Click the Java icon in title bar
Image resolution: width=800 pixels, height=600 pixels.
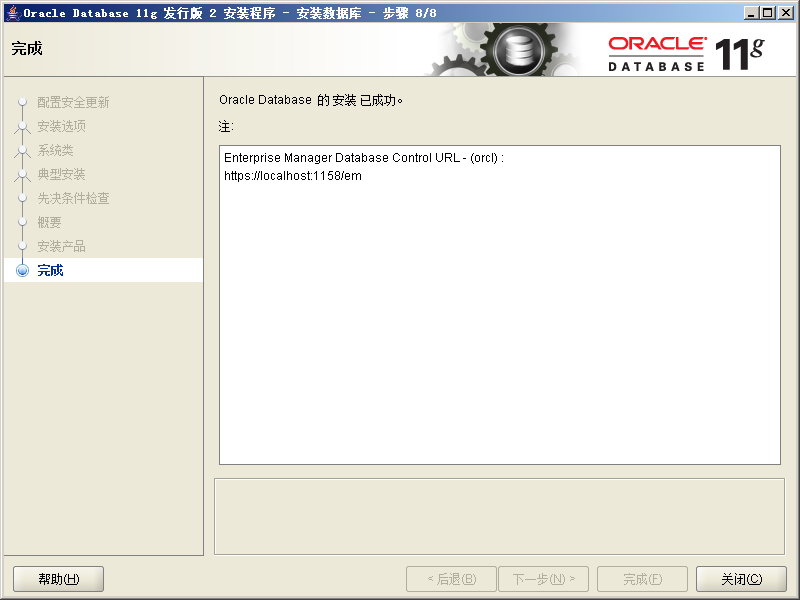coord(12,13)
